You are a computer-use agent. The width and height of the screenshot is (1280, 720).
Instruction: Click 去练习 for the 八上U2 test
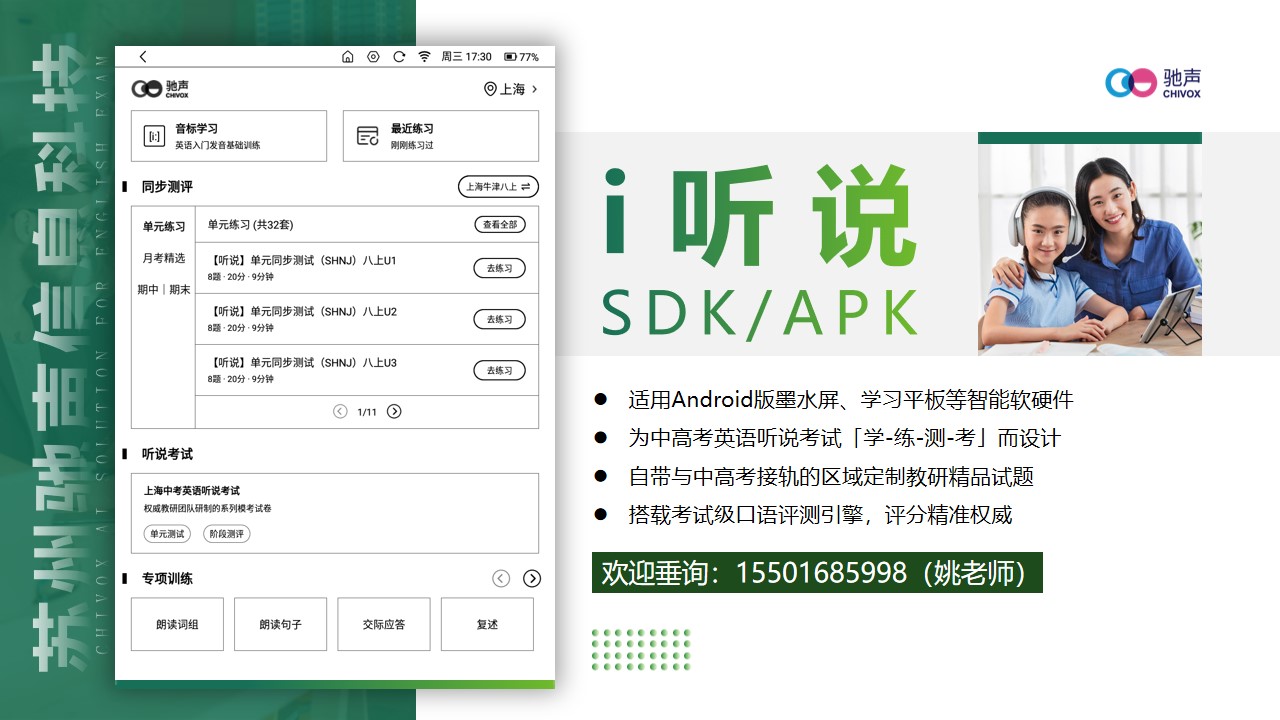pos(499,319)
